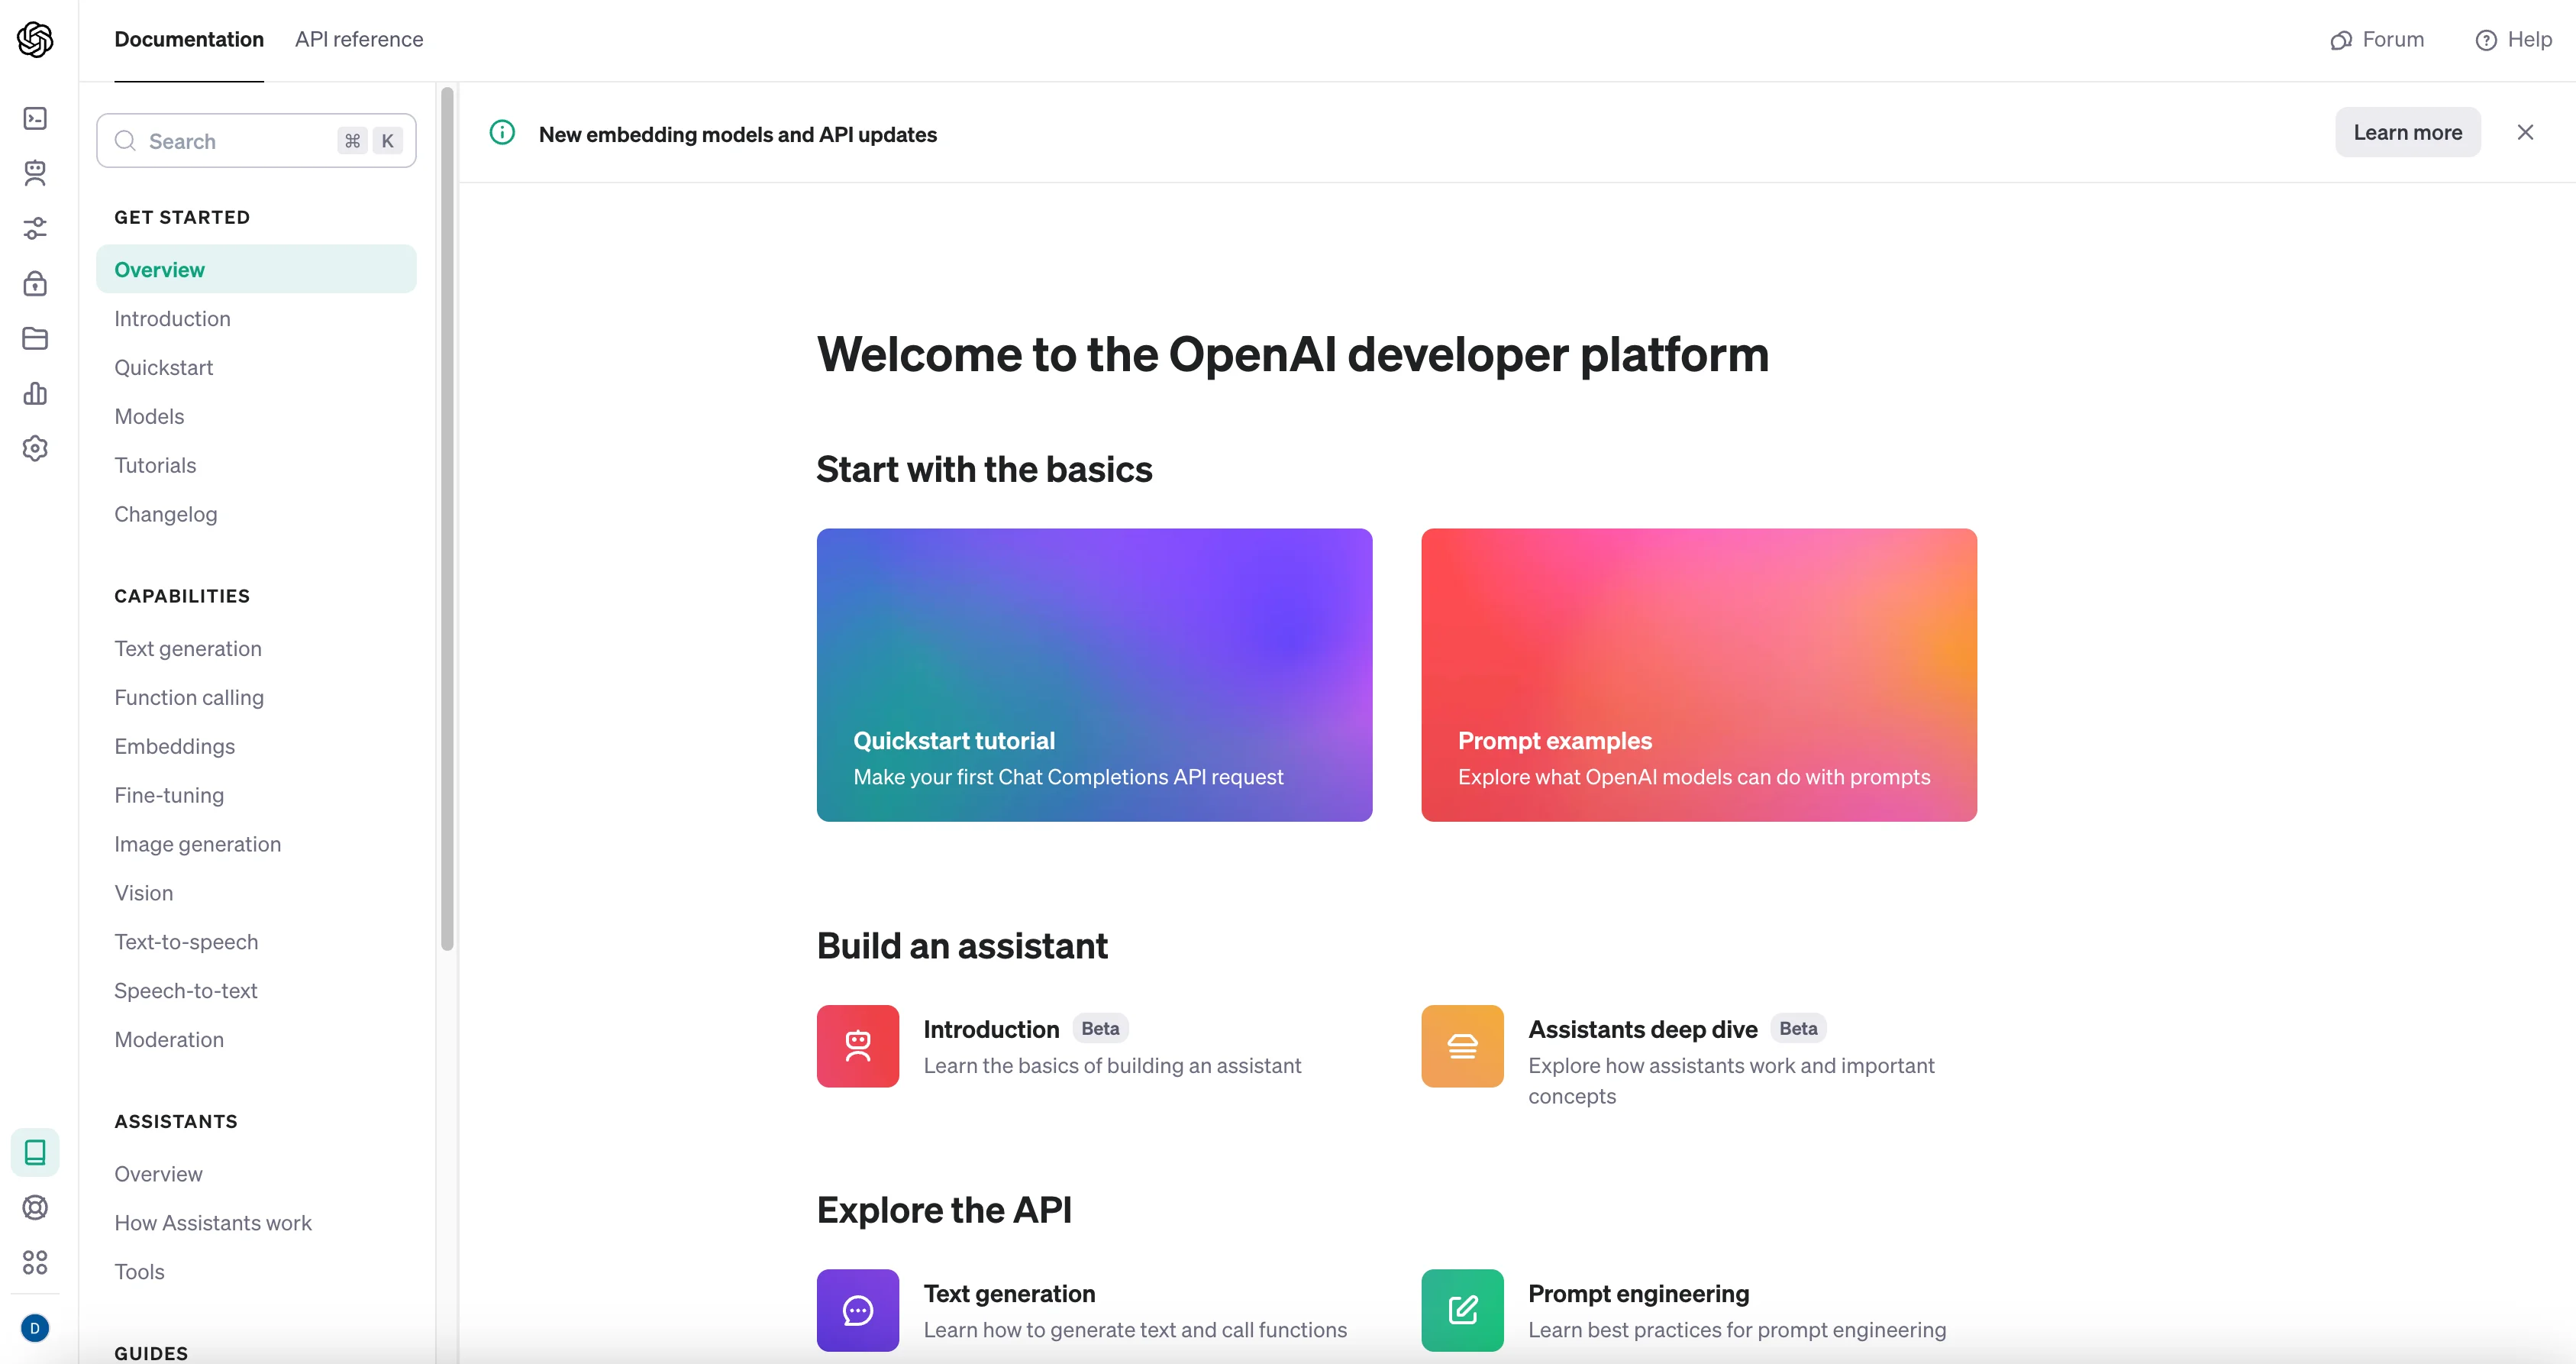Select the Documentation tab
Viewport: 2576px width, 1364px height.
point(189,39)
